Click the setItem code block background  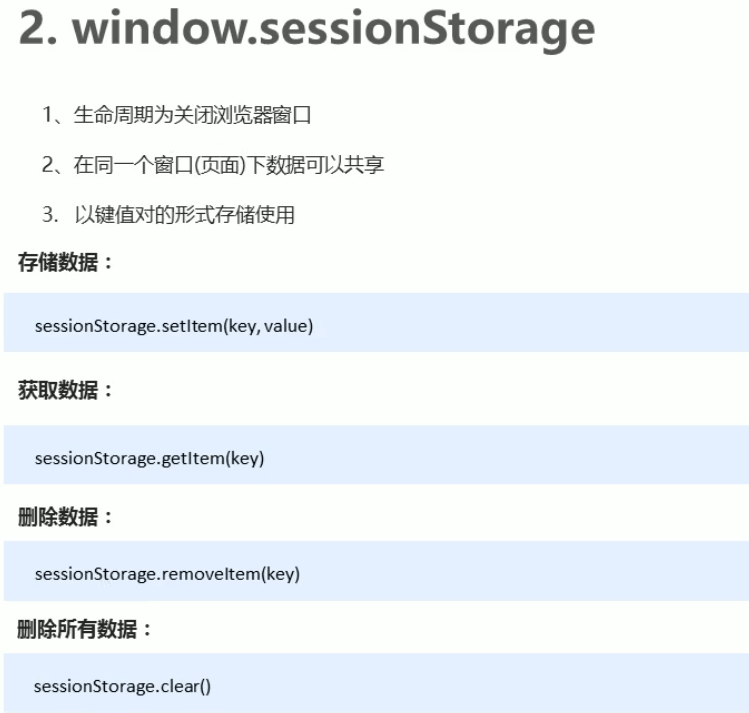tap(376, 322)
